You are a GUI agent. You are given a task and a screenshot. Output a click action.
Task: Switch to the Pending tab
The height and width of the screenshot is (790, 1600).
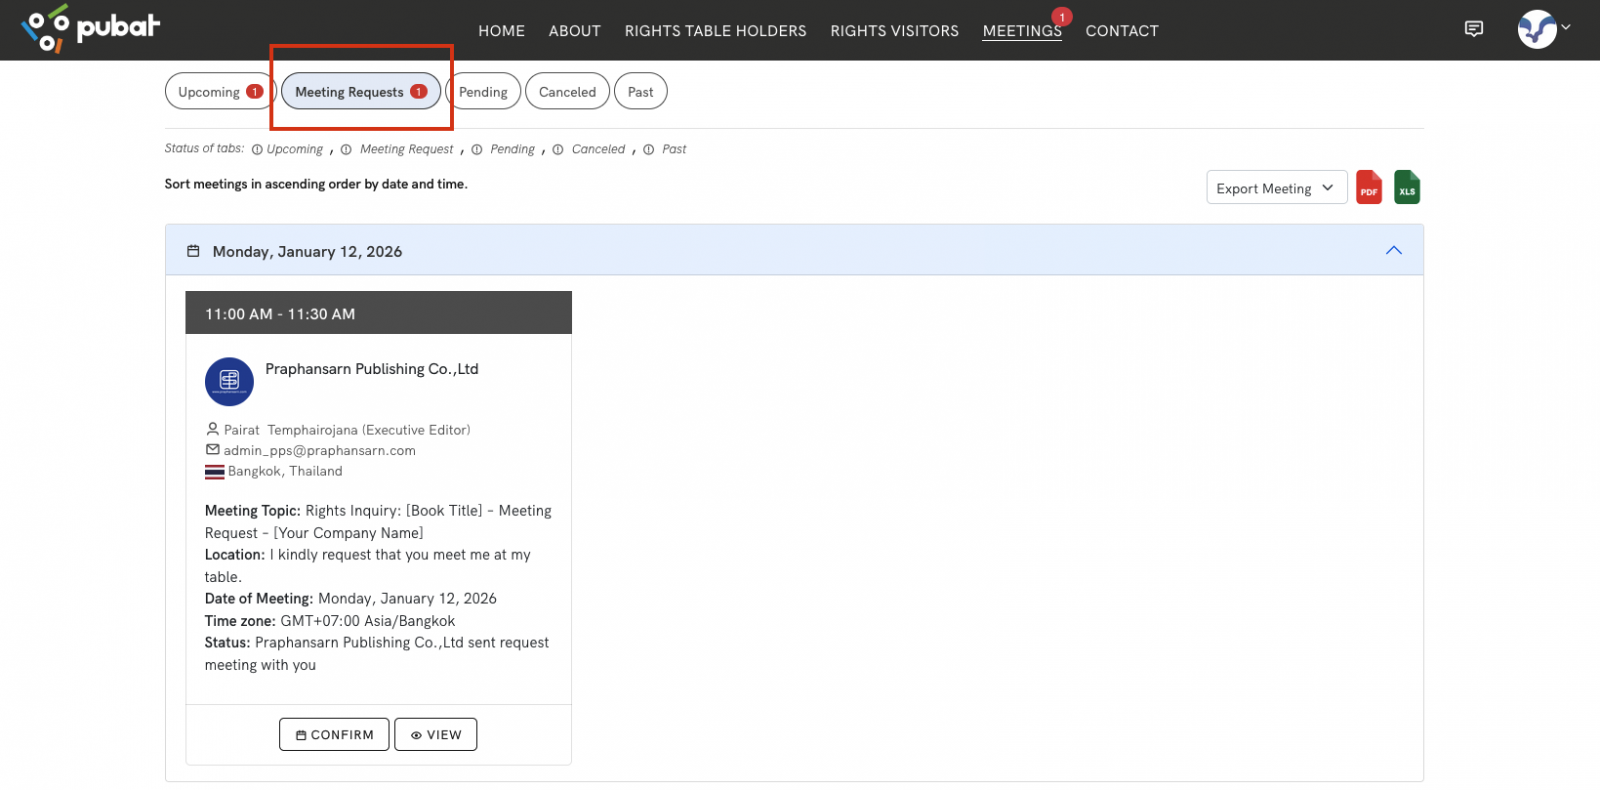[x=483, y=92]
